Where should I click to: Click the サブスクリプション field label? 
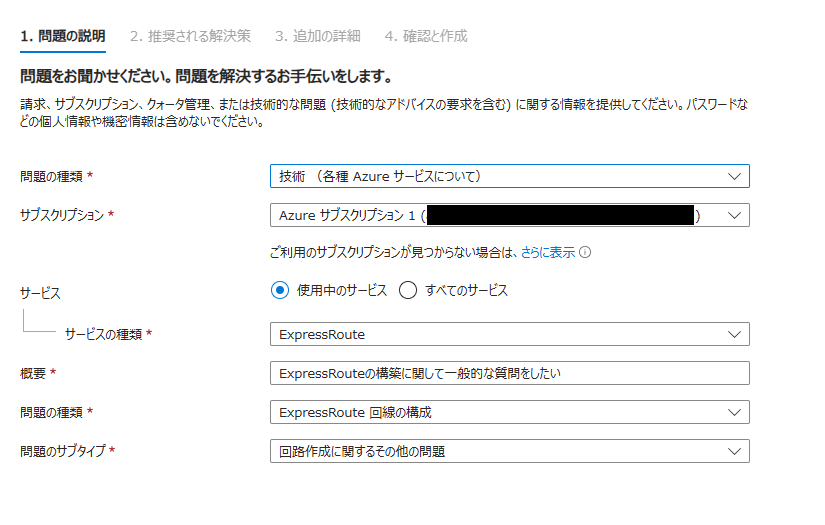coord(62,215)
